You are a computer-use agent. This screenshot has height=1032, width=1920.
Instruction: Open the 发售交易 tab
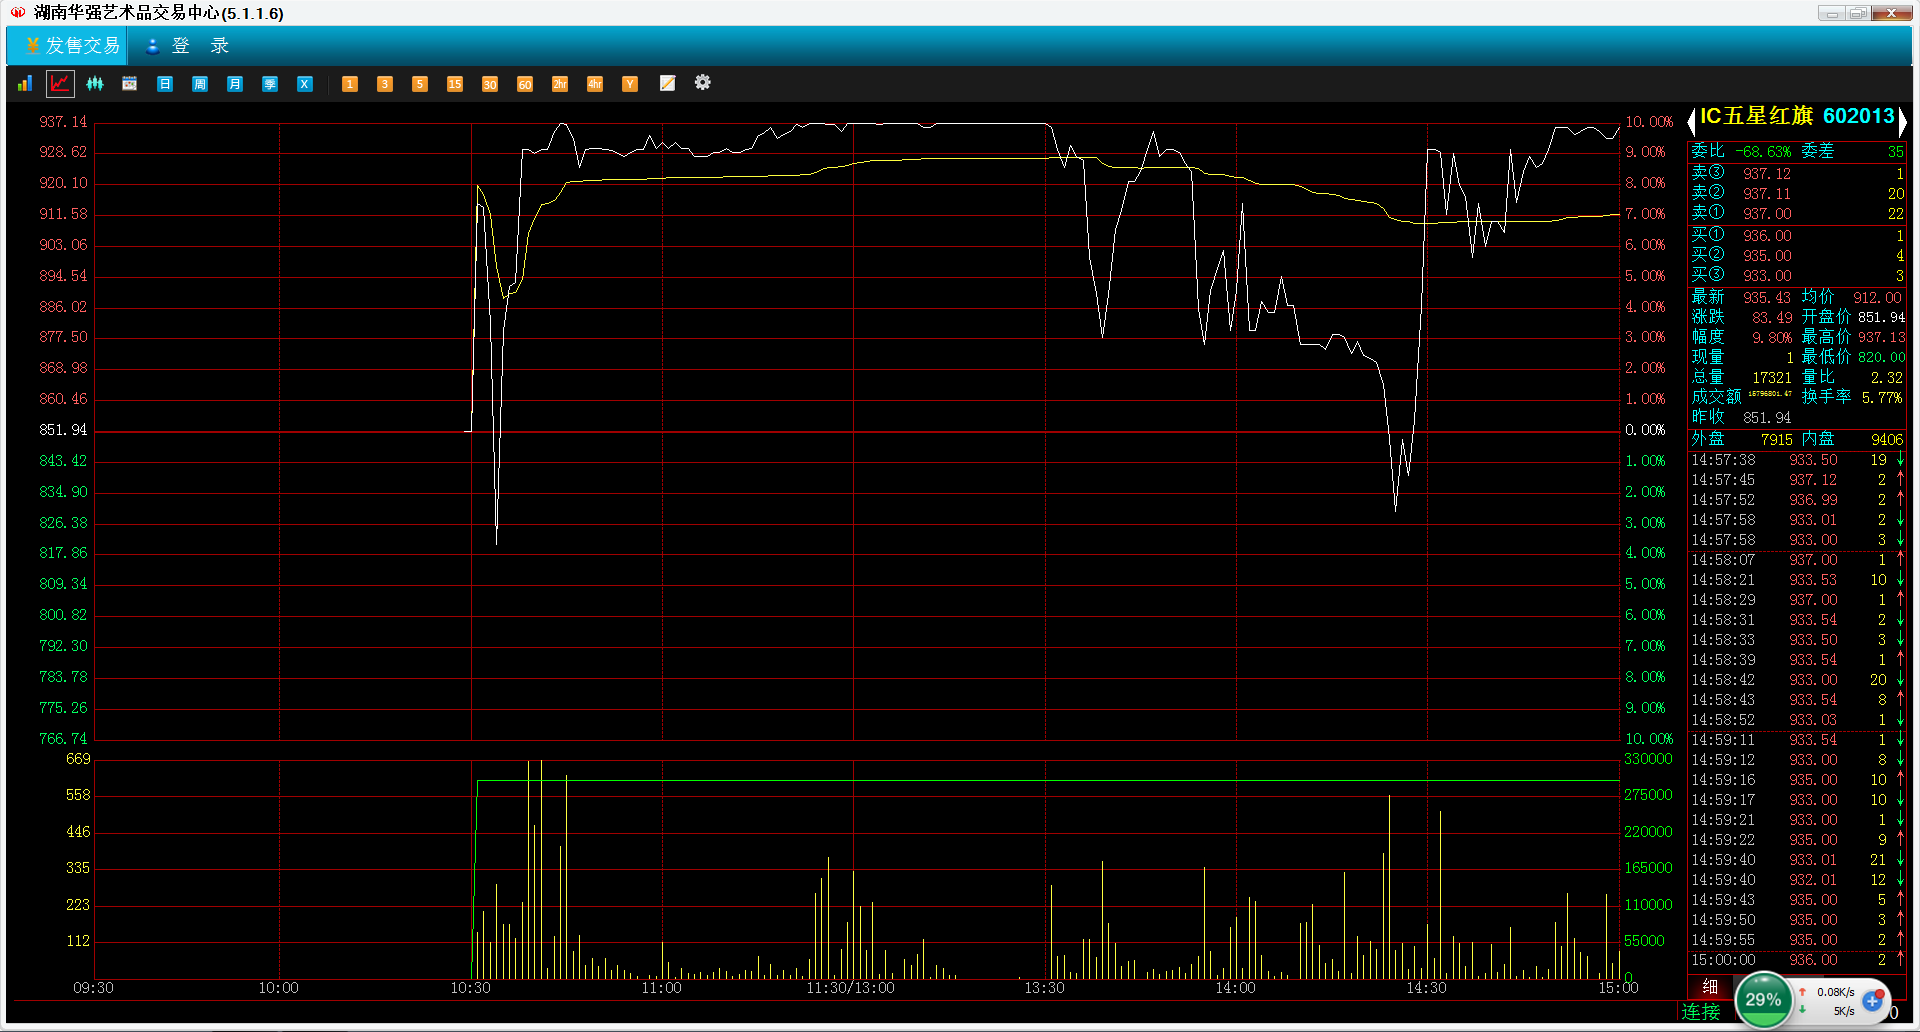tap(68, 46)
